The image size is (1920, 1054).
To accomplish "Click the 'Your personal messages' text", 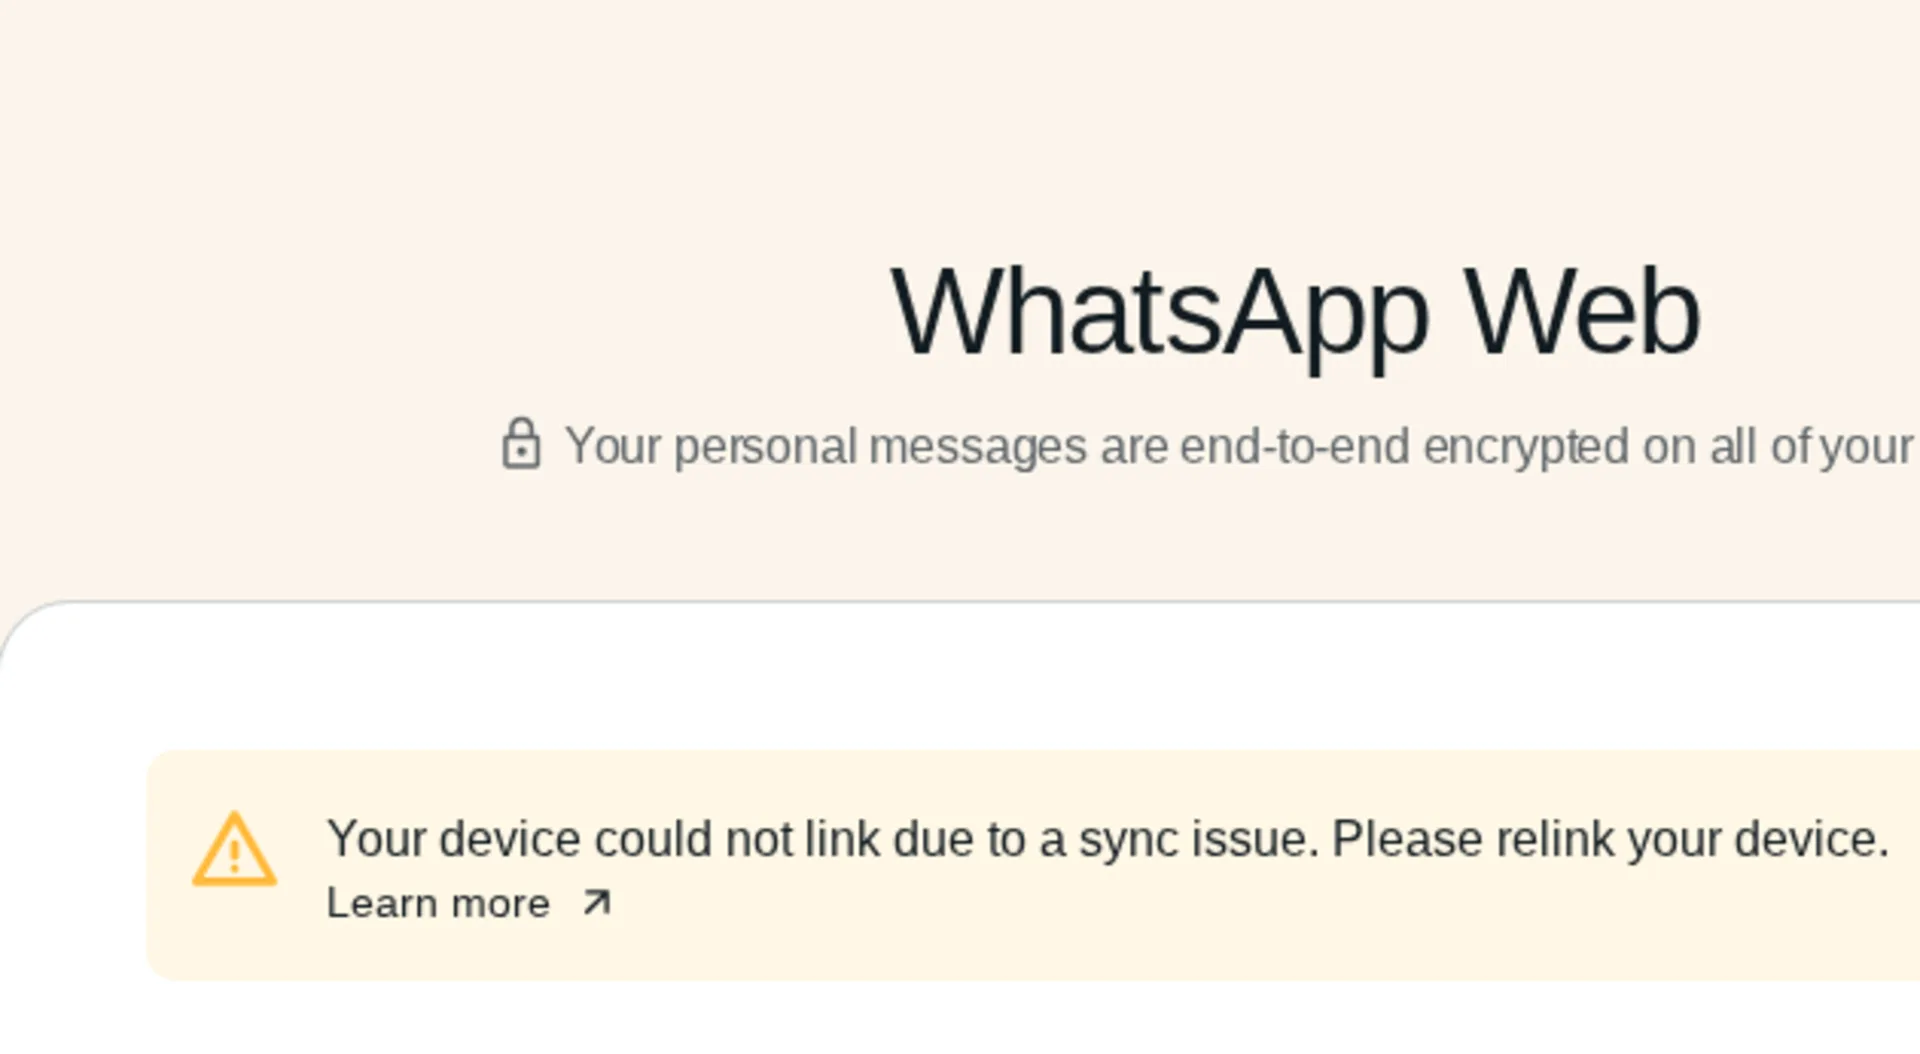I will coord(825,447).
